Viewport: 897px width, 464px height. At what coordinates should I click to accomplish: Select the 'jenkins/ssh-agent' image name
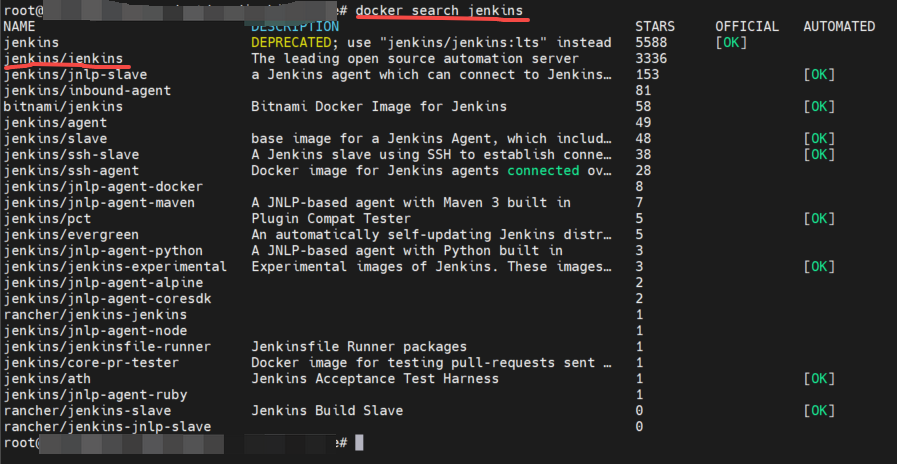[x=71, y=170]
